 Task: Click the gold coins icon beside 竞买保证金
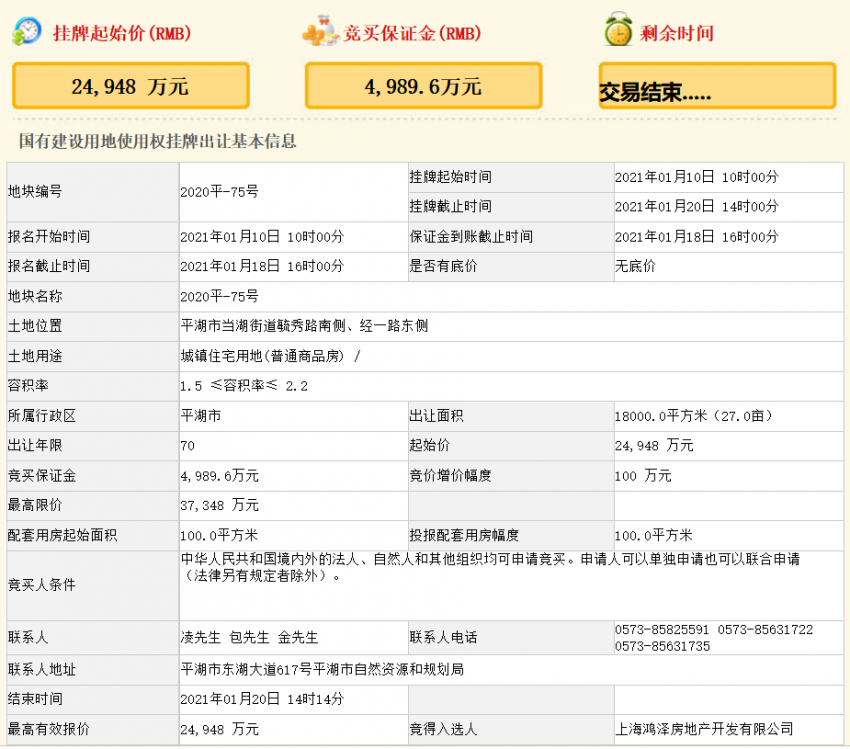pos(320,32)
